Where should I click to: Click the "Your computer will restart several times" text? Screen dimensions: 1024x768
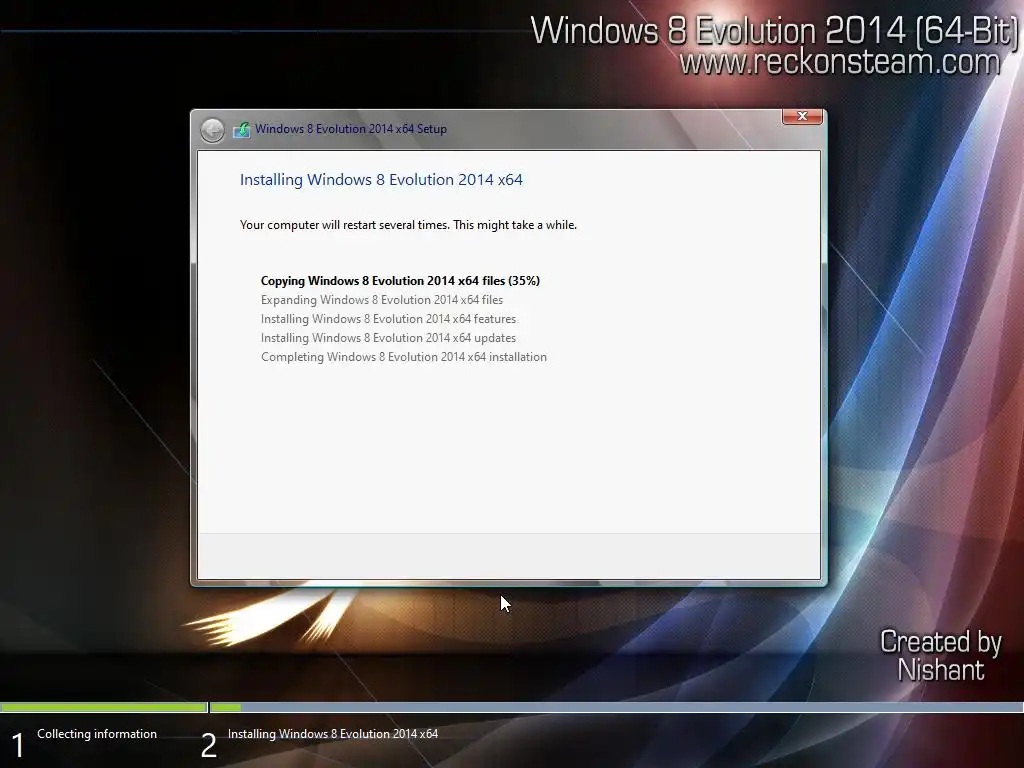coord(408,225)
